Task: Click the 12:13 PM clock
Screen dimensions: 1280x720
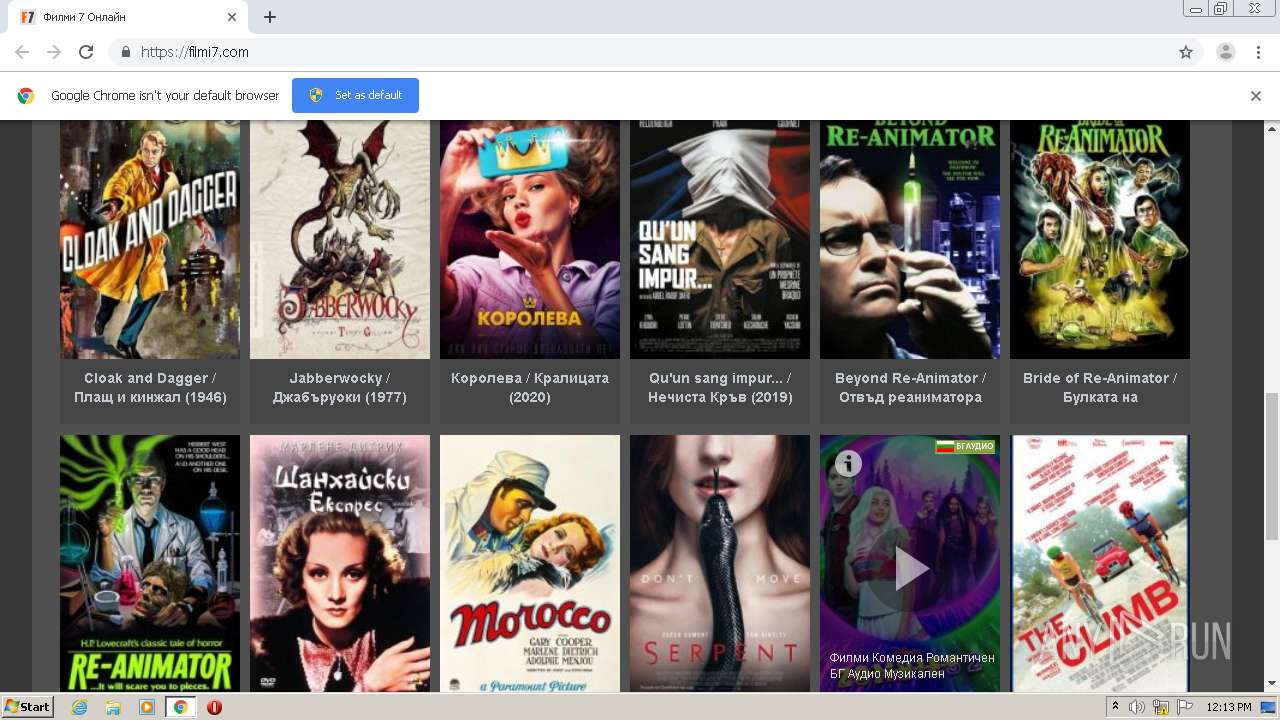Action: pyautogui.click(x=1229, y=707)
